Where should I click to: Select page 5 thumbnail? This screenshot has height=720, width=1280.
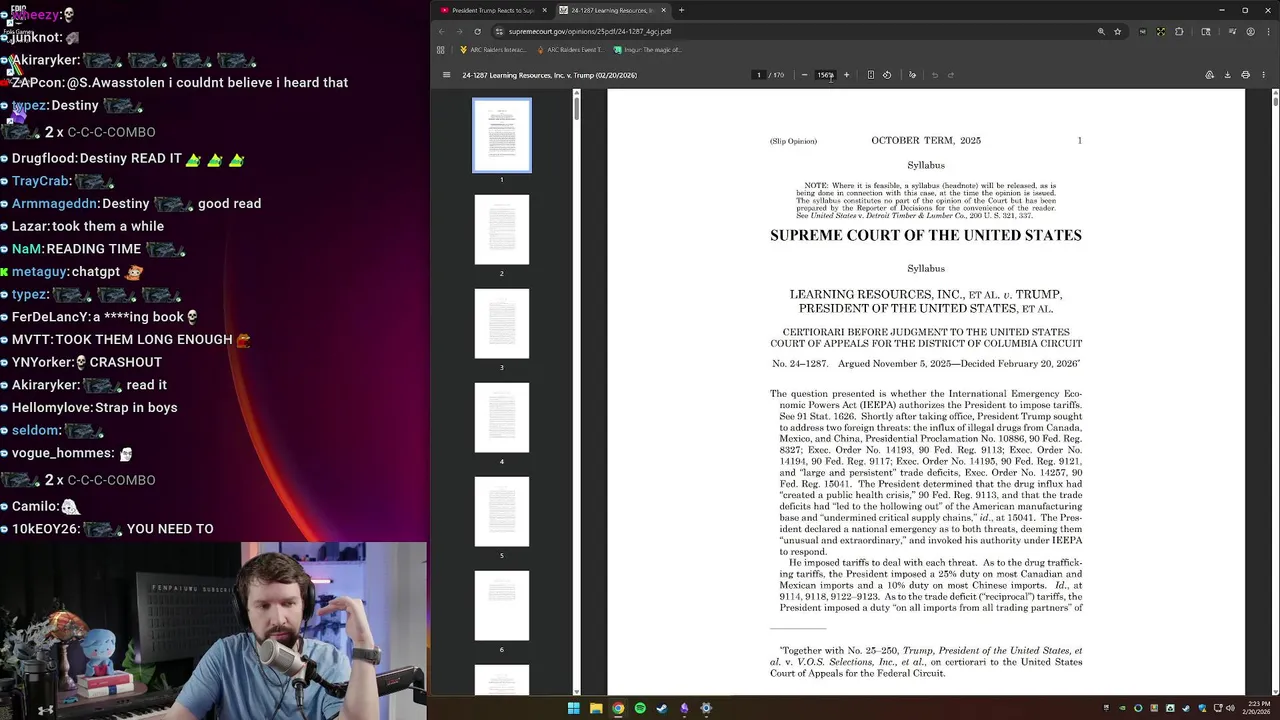[502, 512]
